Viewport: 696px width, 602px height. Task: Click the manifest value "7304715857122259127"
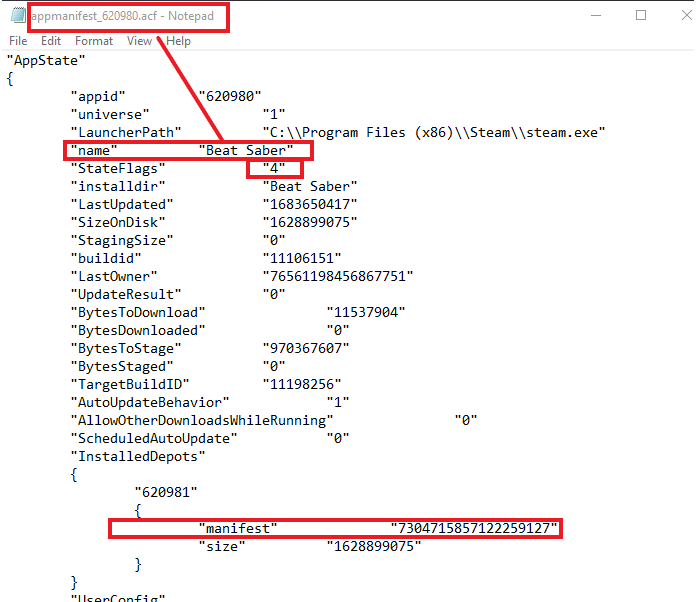click(474, 528)
